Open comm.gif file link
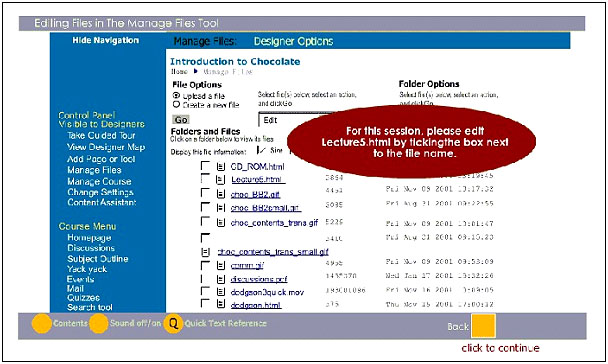The image size is (608, 364). point(247,266)
